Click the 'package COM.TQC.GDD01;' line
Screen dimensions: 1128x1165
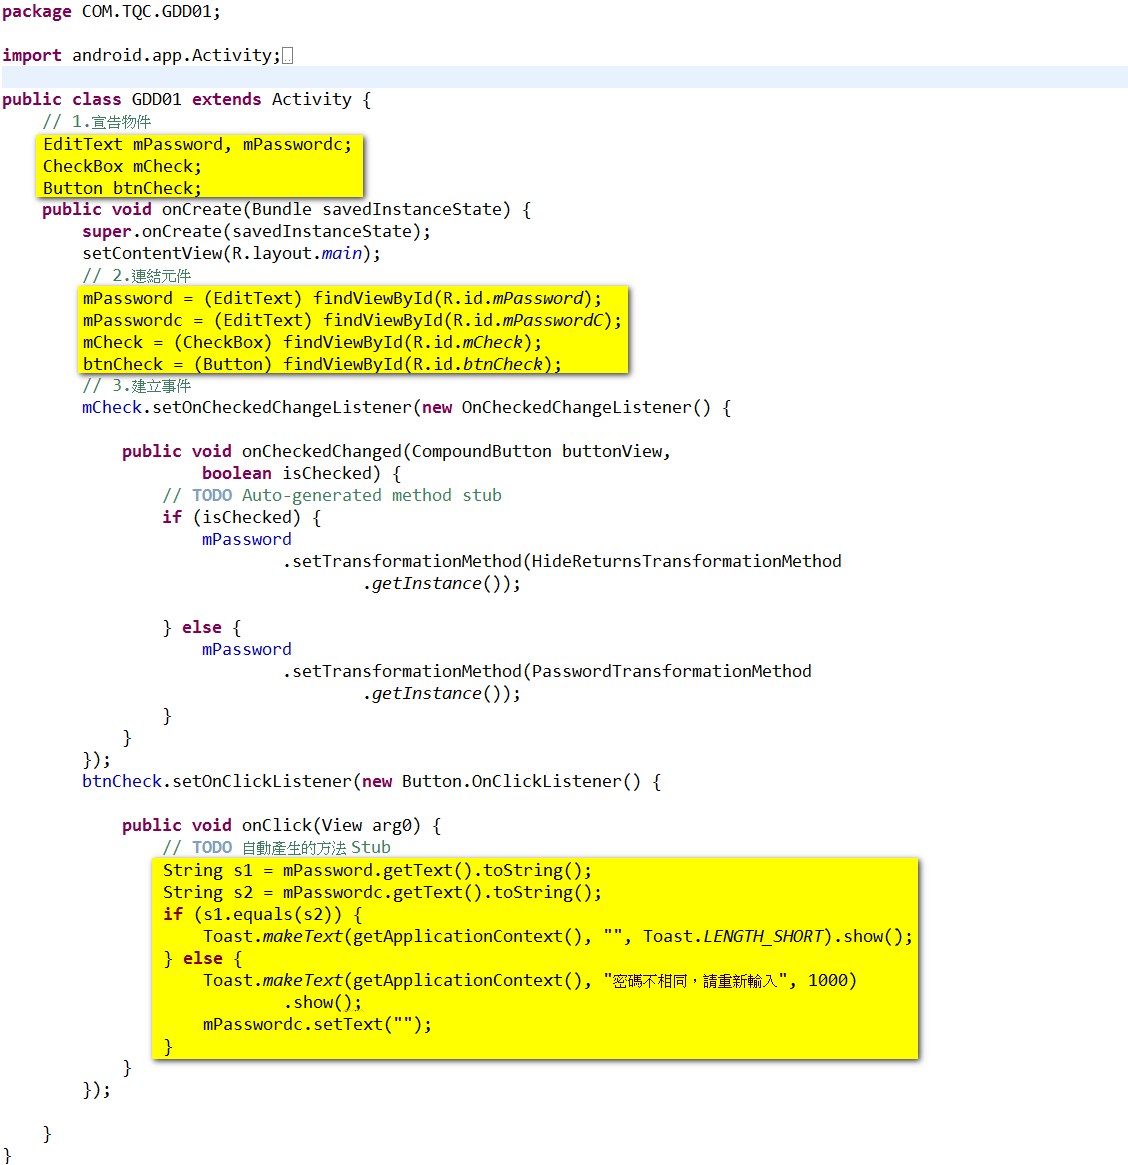click(x=111, y=12)
